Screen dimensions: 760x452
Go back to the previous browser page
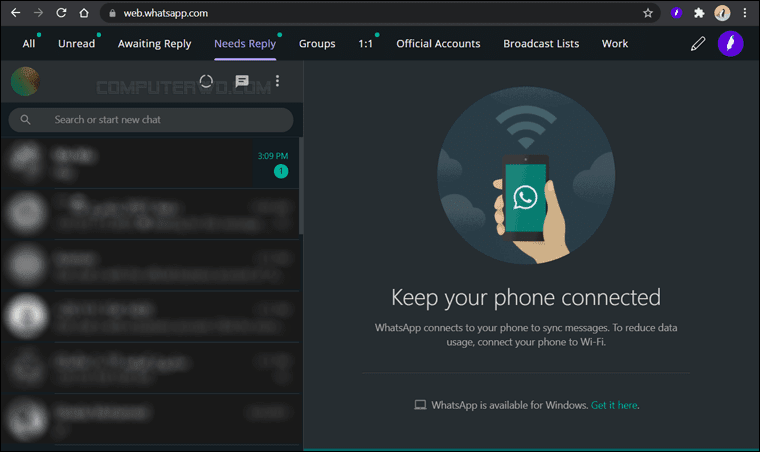point(16,13)
